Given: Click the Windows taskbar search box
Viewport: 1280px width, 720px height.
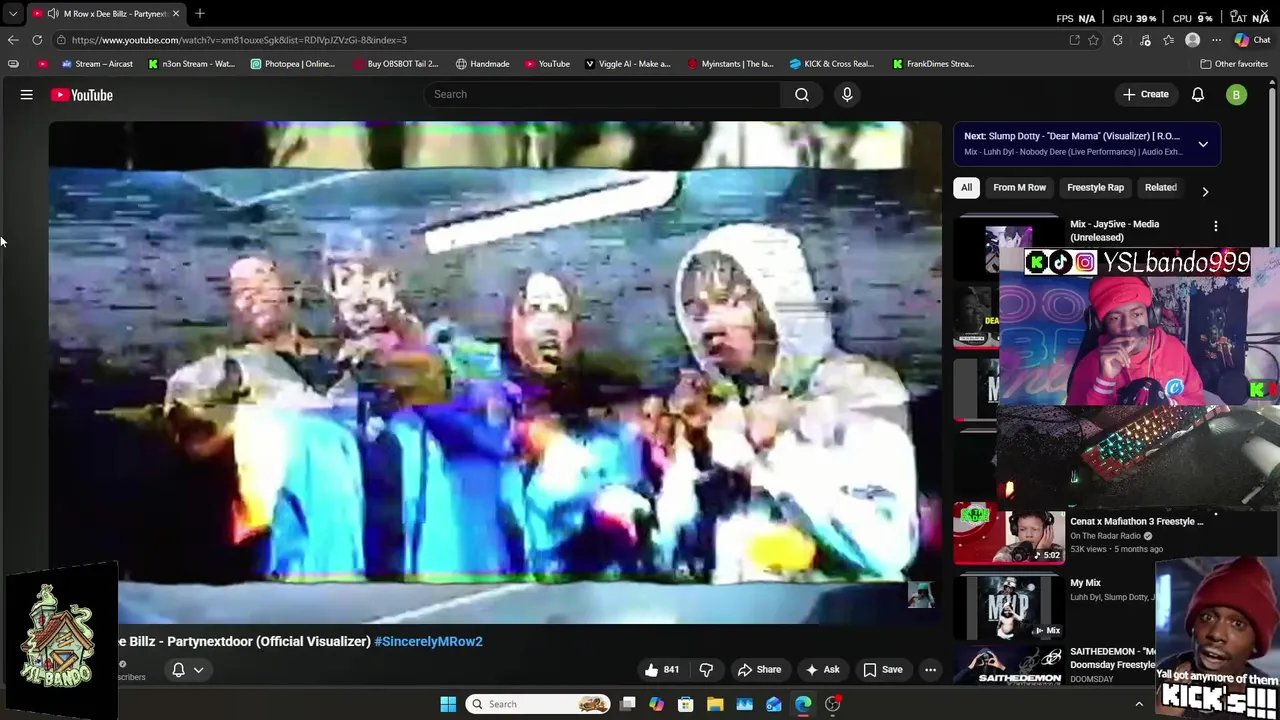Looking at the screenshot, I should pyautogui.click(x=539, y=704).
